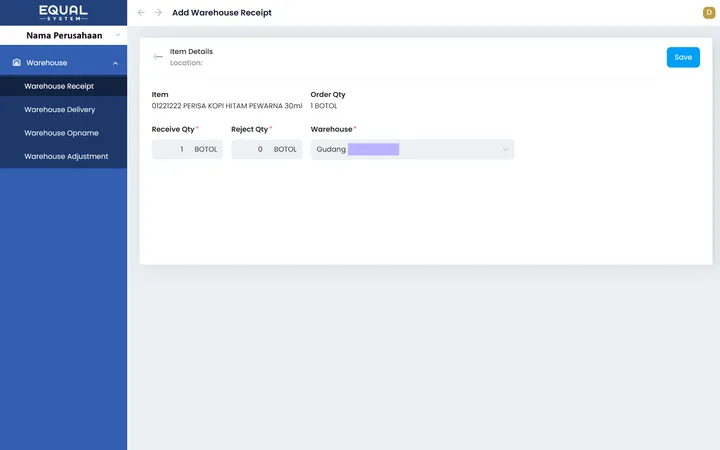Click the Warehouse building icon in sidebar
720x450 pixels.
17,62
